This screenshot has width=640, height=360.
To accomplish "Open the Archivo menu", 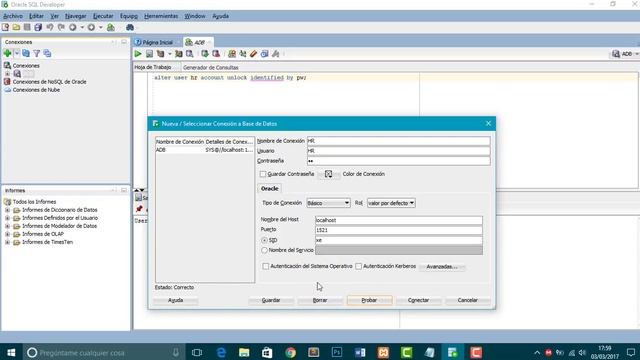I will point(13,16).
